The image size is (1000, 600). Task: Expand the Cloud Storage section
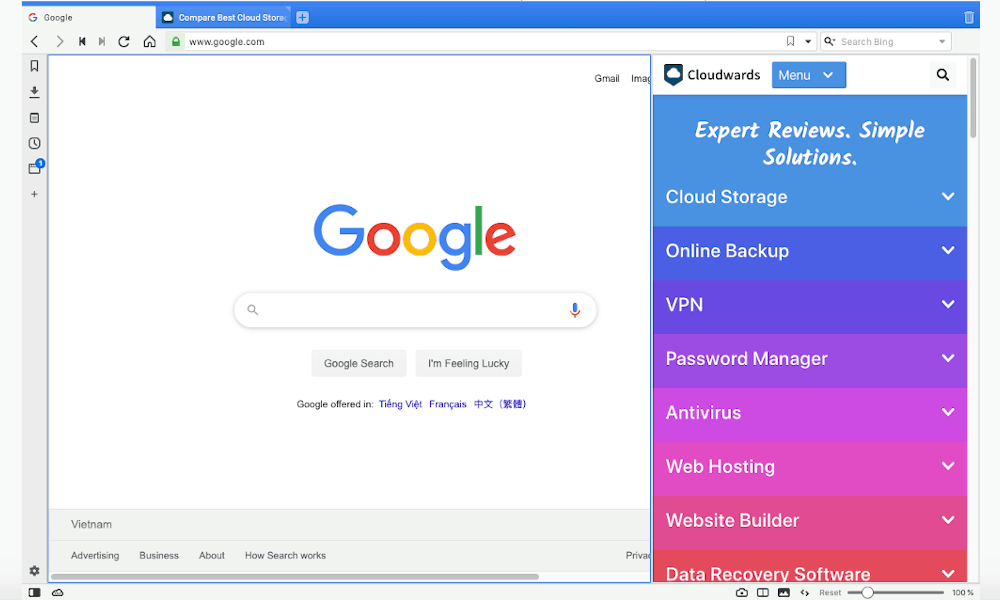point(810,197)
